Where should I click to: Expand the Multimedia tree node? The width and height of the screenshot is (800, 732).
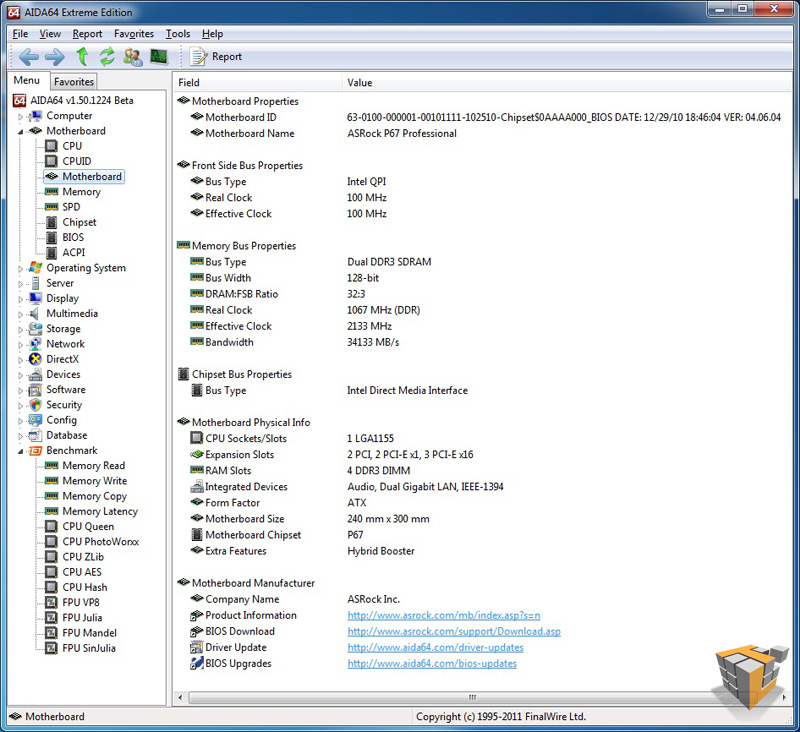click(20, 315)
